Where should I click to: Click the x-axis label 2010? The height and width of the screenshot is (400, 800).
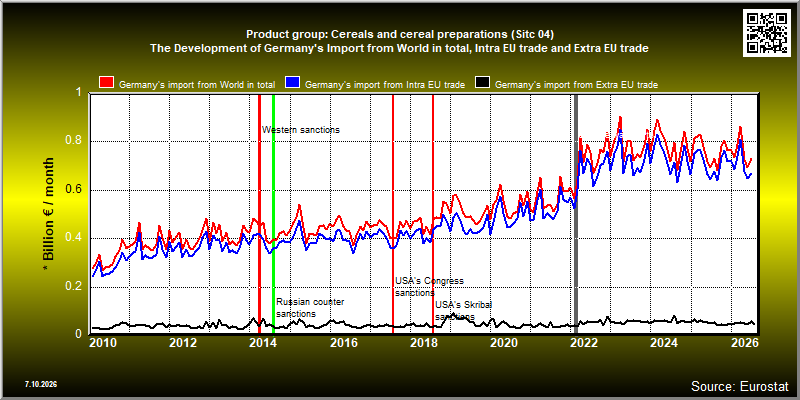pyautogui.click(x=104, y=343)
